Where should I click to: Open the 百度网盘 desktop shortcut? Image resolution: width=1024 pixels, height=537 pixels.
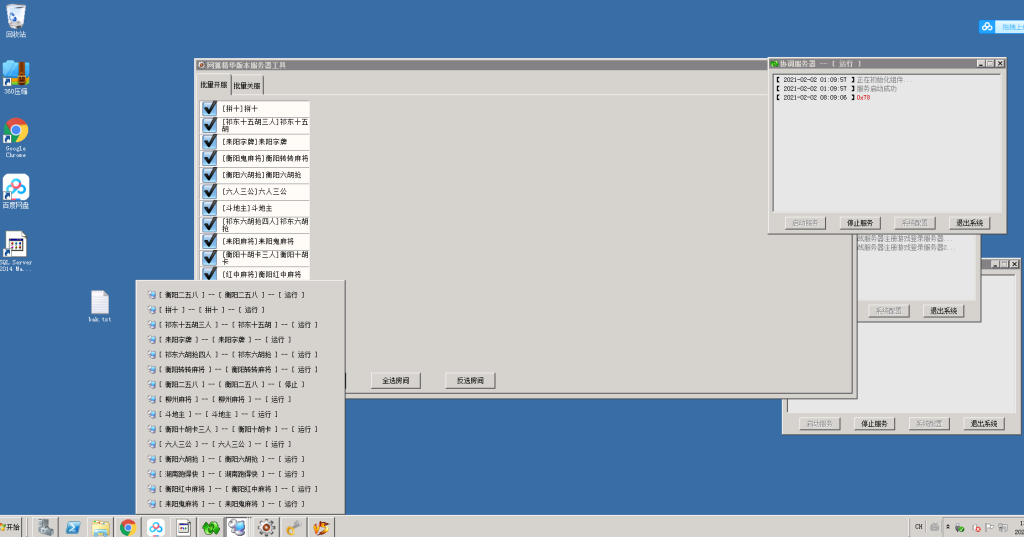tap(16, 191)
